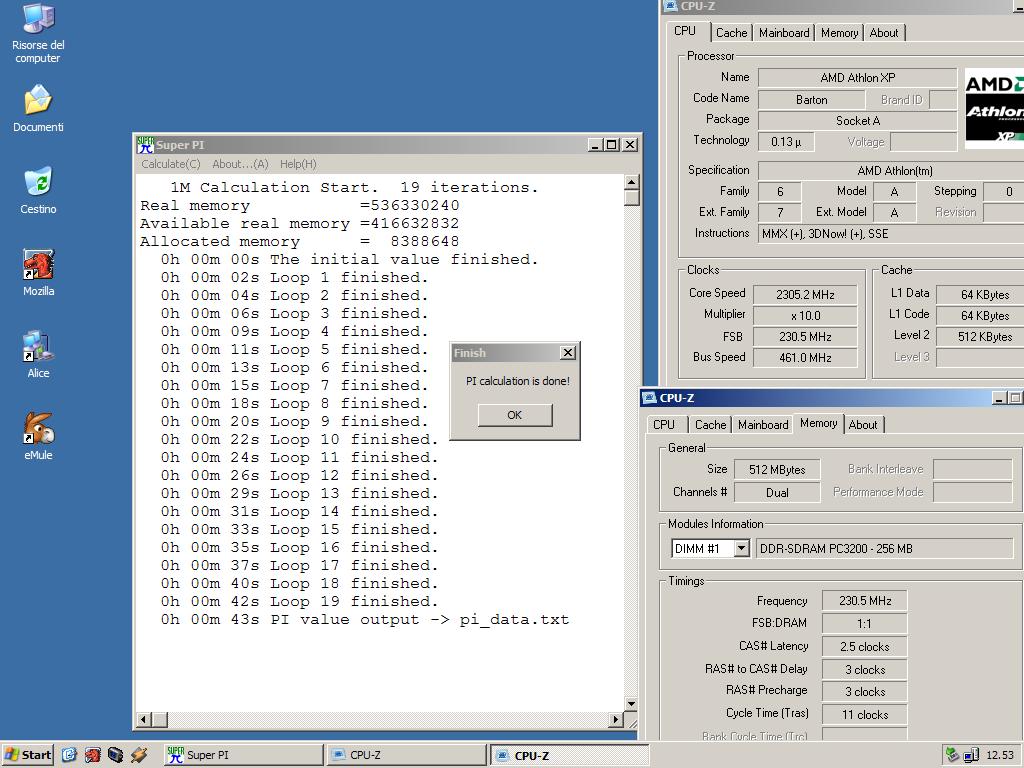Click the fourth quick launch icon
This screenshot has width=1024, height=768.
point(138,755)
